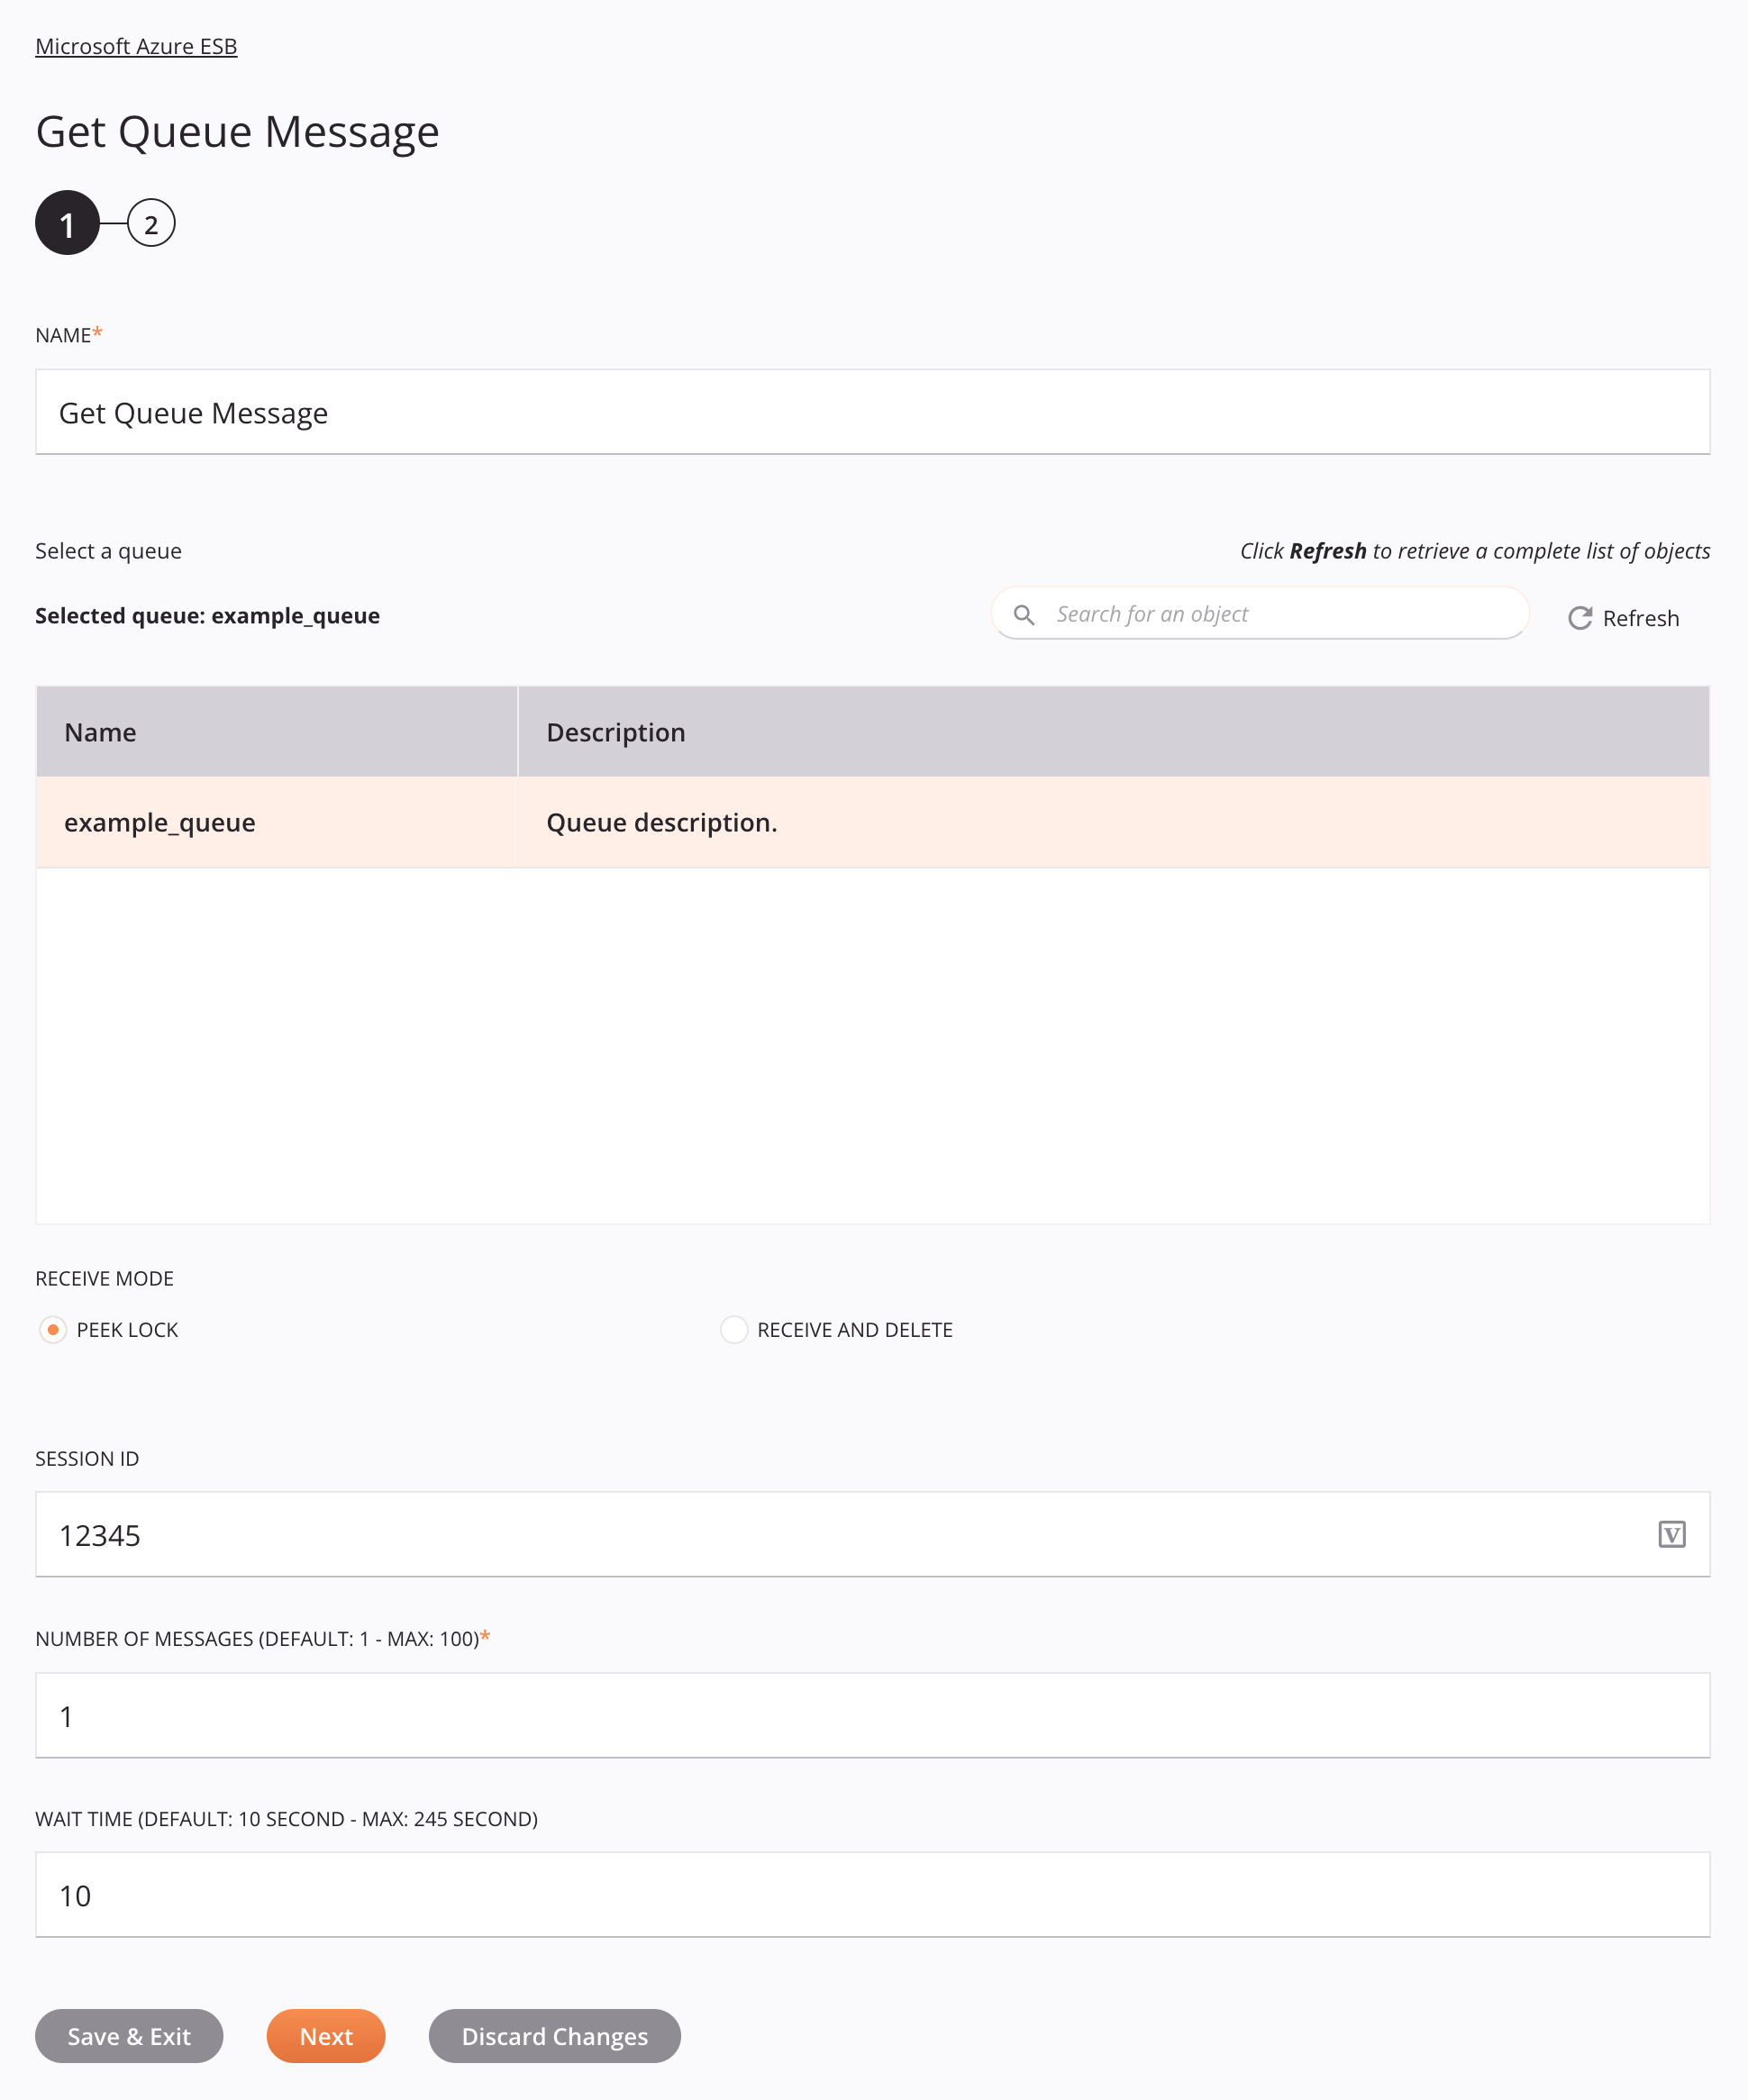The image size is (1748, 2100).
Task: Click Microsoft Azure ESB breadcrumb navigation link
Action: 136,45
